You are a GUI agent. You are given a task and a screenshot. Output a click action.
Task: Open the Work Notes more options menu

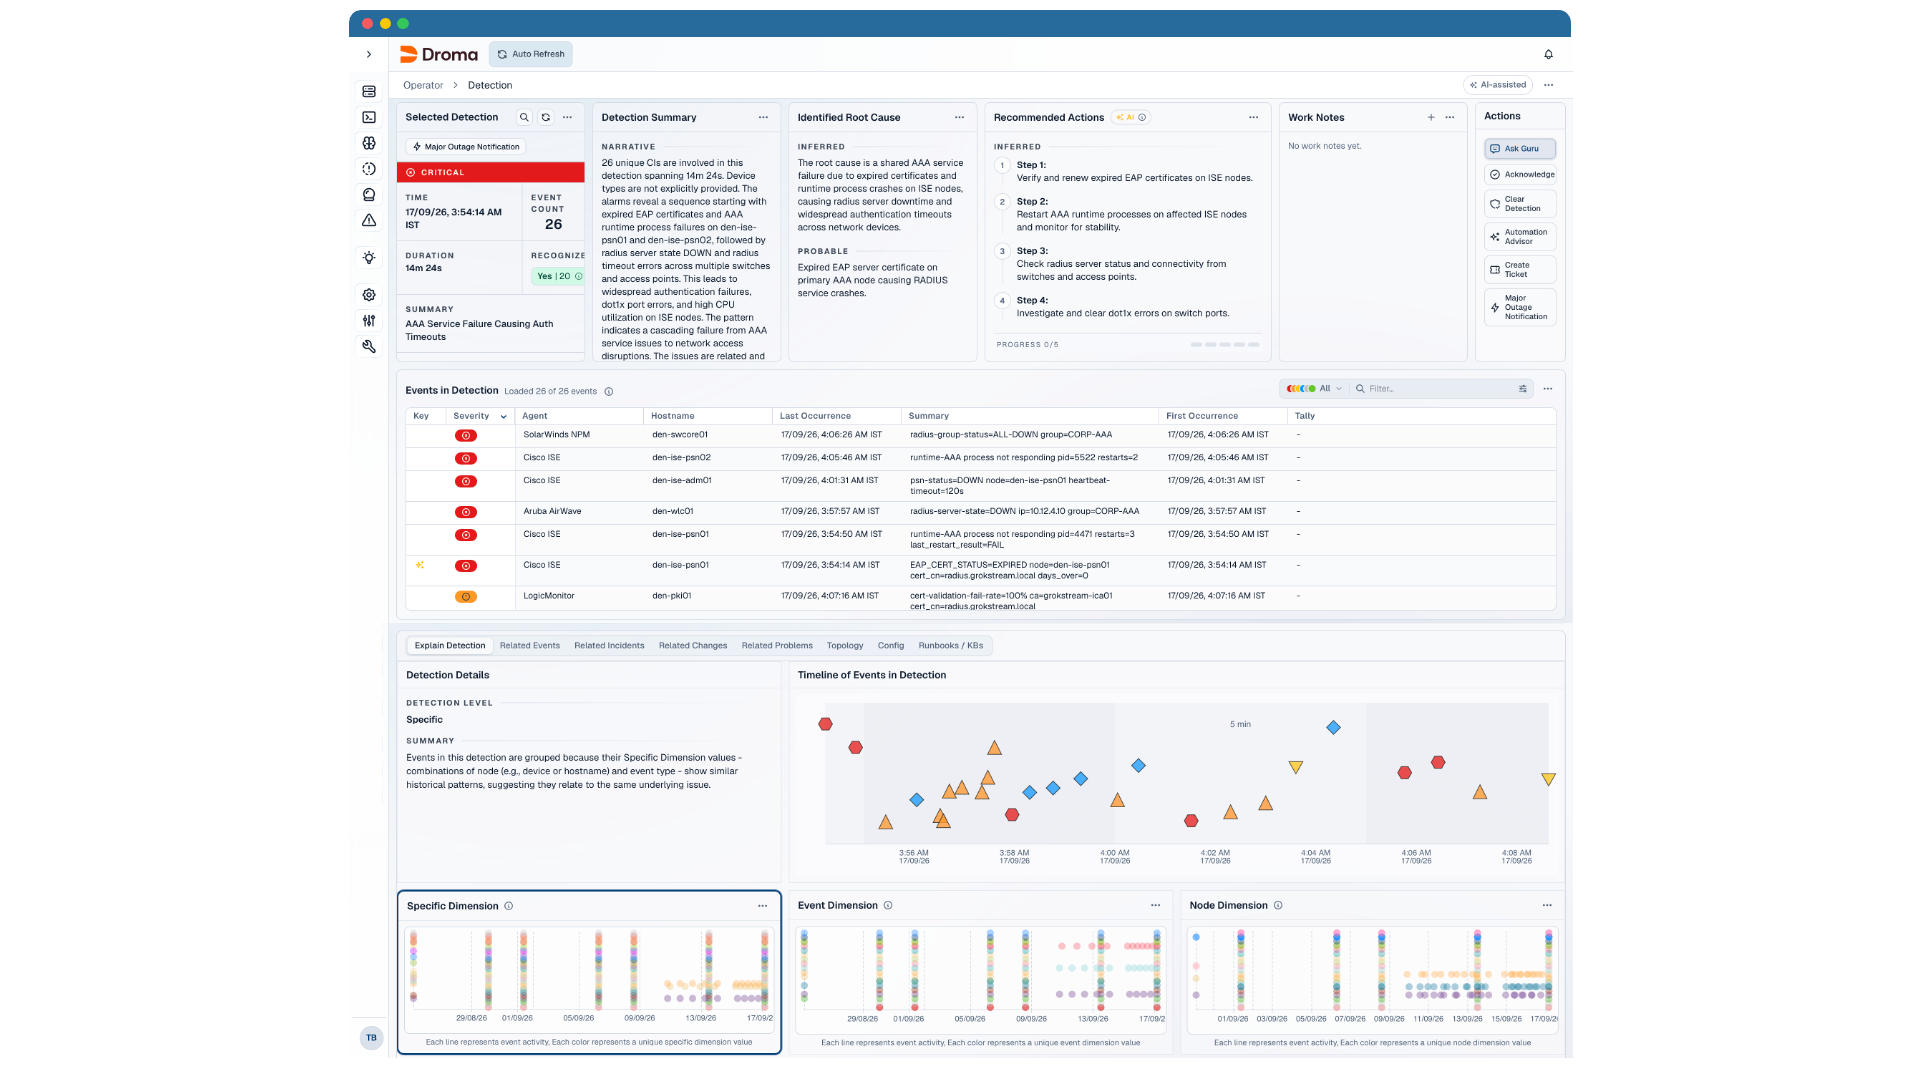(1450, 117)
